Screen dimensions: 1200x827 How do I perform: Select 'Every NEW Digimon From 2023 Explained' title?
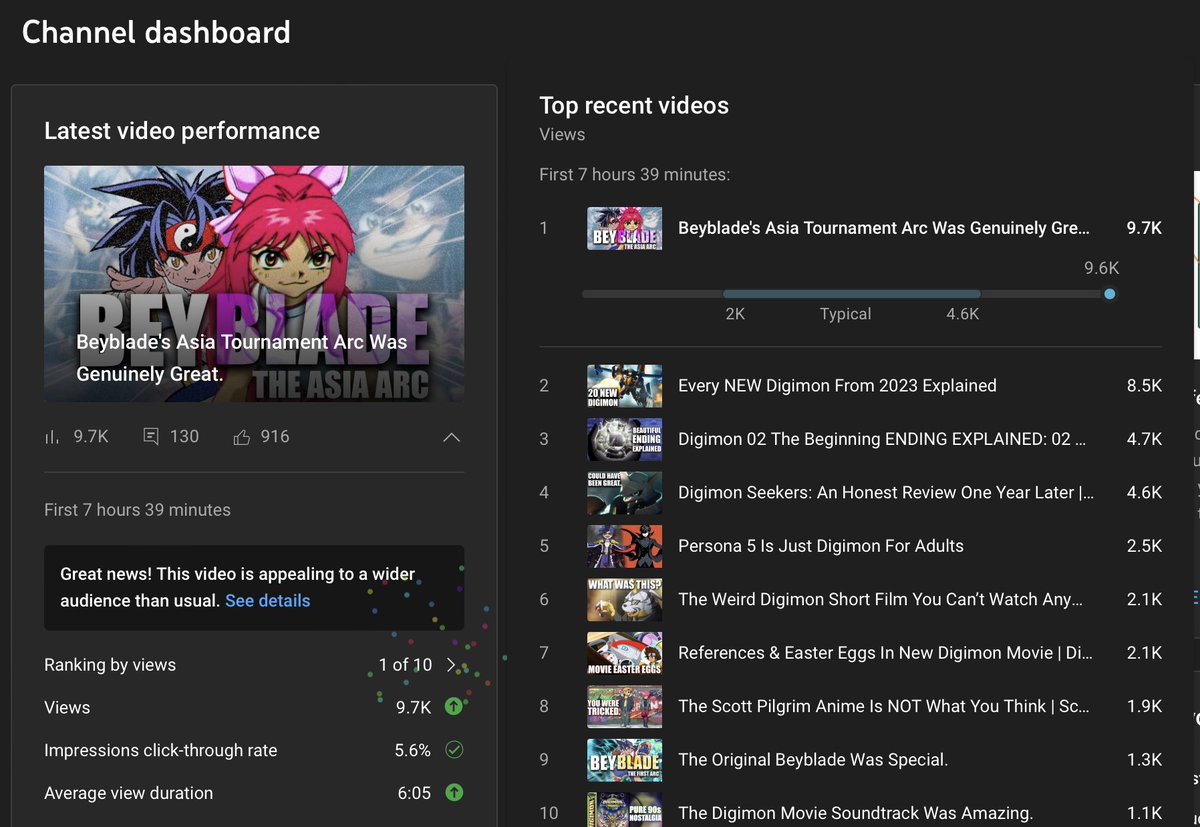837,386
